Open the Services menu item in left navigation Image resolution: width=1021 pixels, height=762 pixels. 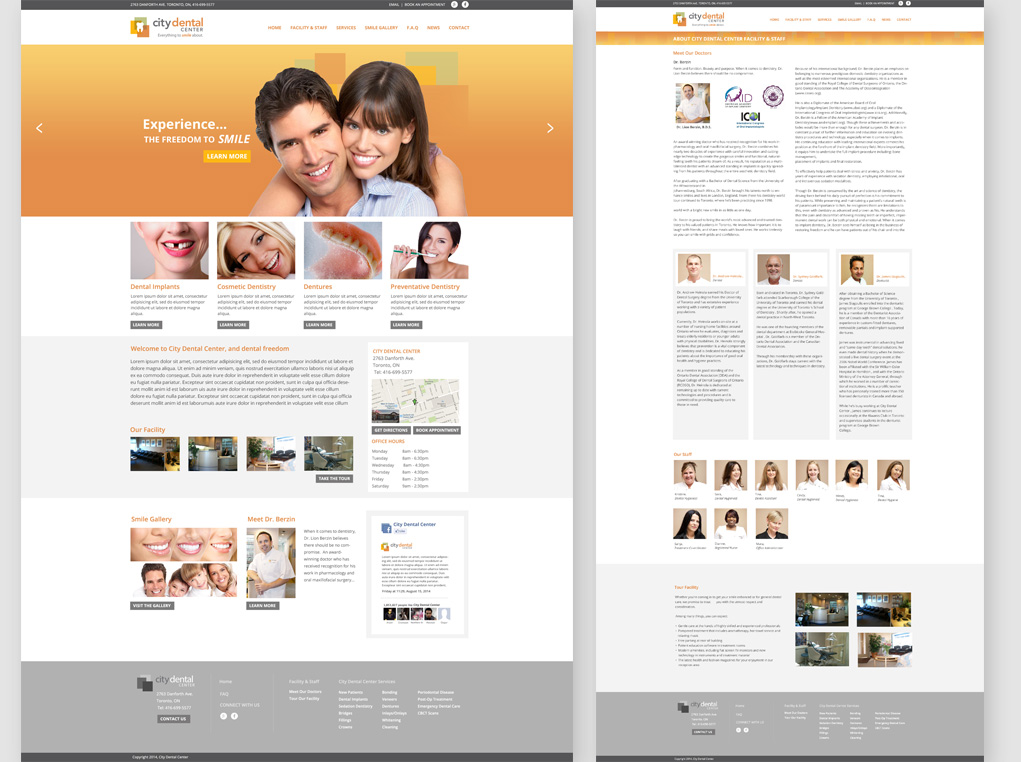346,28
